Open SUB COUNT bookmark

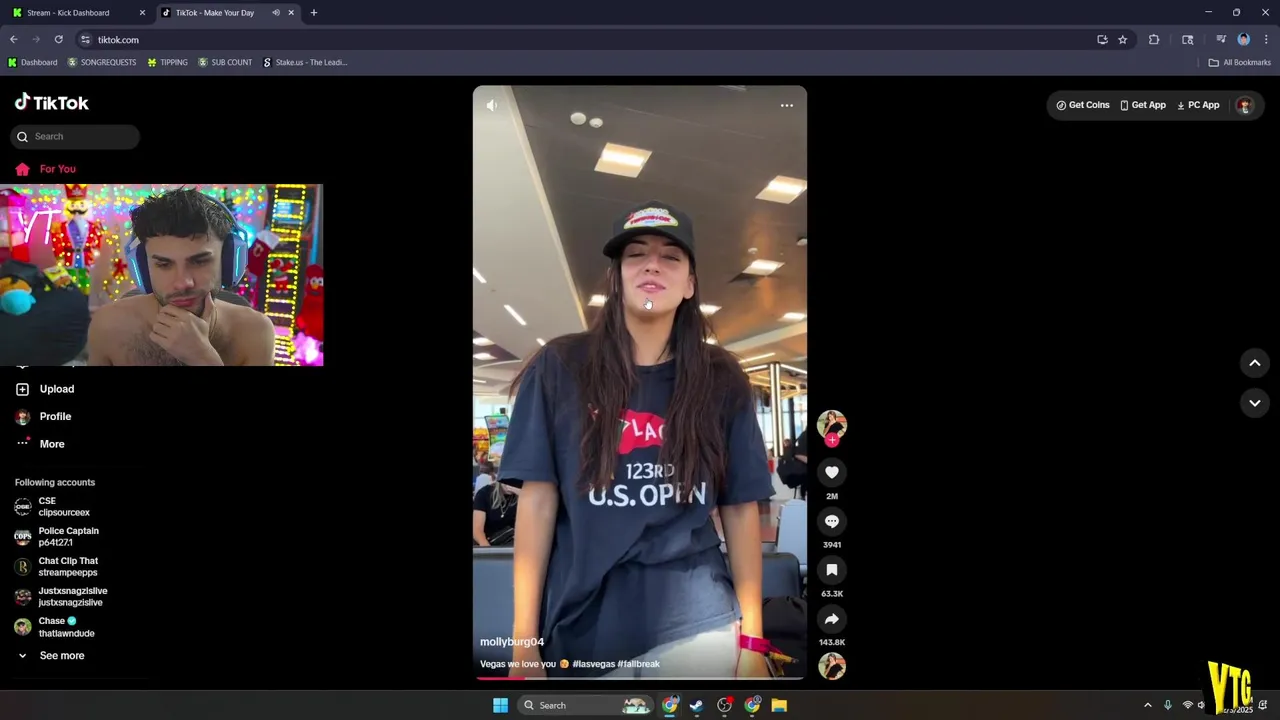pos(225,62)
